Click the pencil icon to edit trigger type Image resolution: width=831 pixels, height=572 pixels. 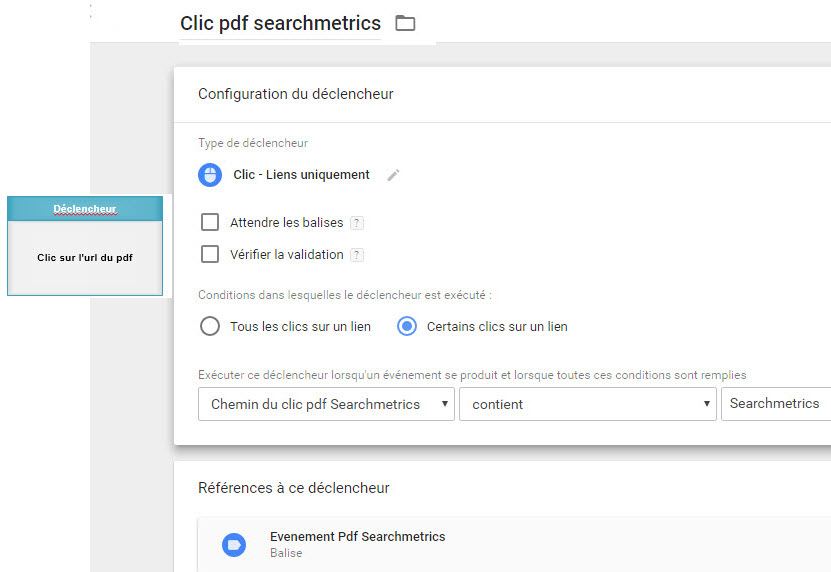pyautogui.click(x=393, y=175)
